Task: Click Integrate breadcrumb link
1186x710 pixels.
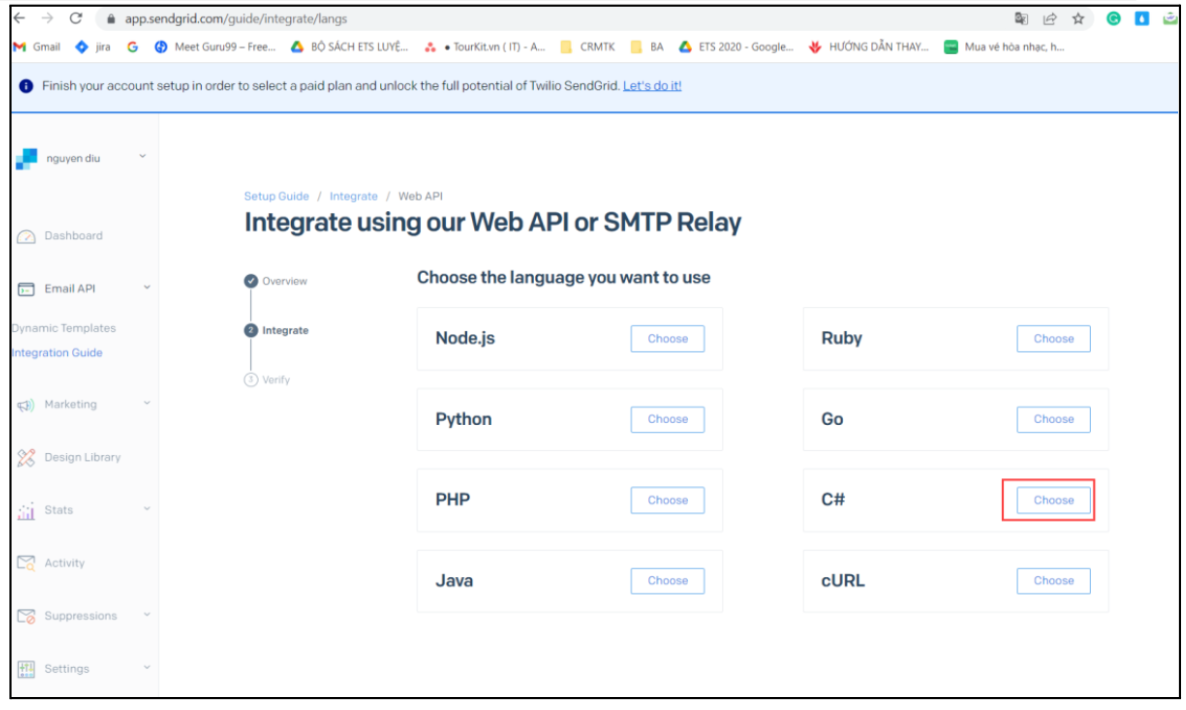Action: click(x=353, y=197)
